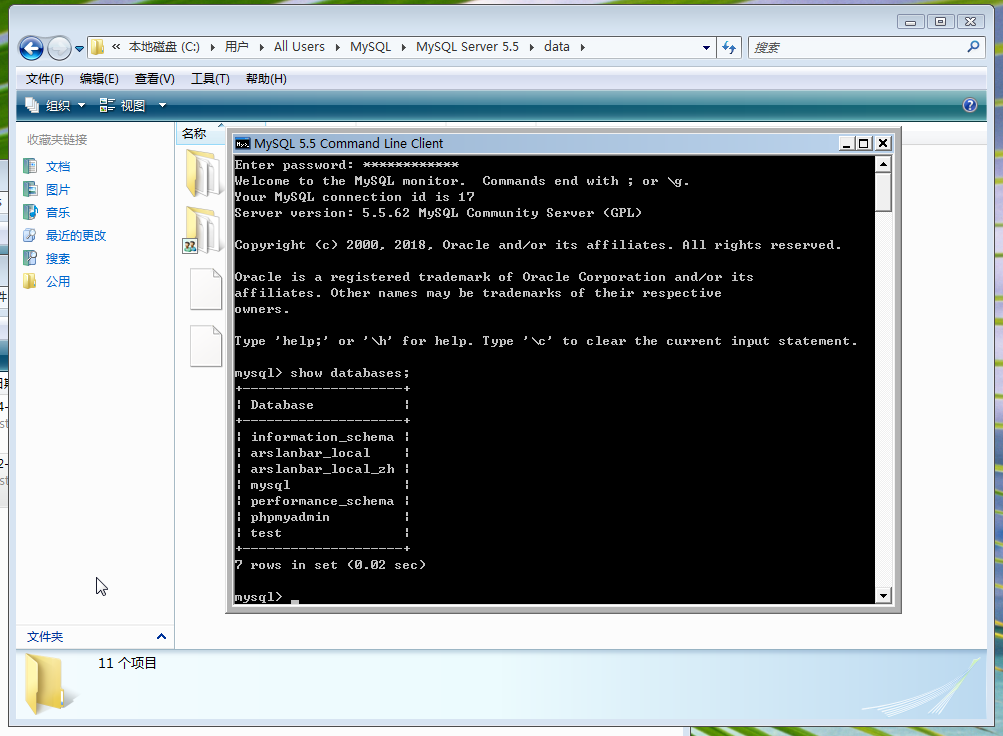This screenshot has height=736, width=1003.
Task: Select the second folder with shortcut overlay
Action: (202, 230)
